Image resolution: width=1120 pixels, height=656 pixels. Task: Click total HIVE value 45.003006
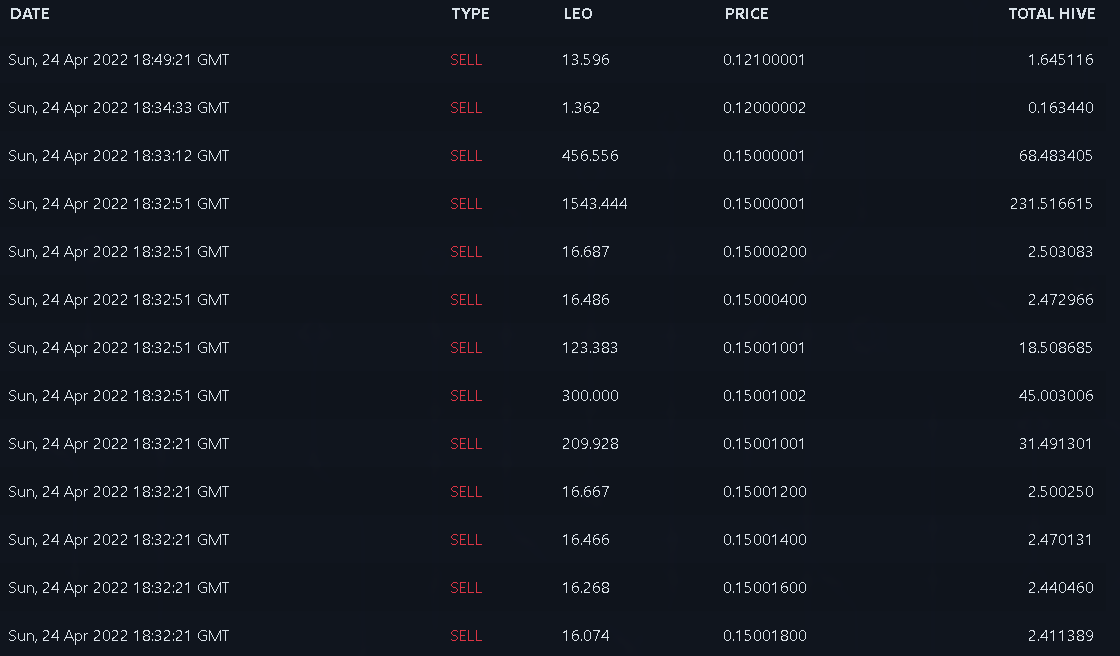point(1056,395)
